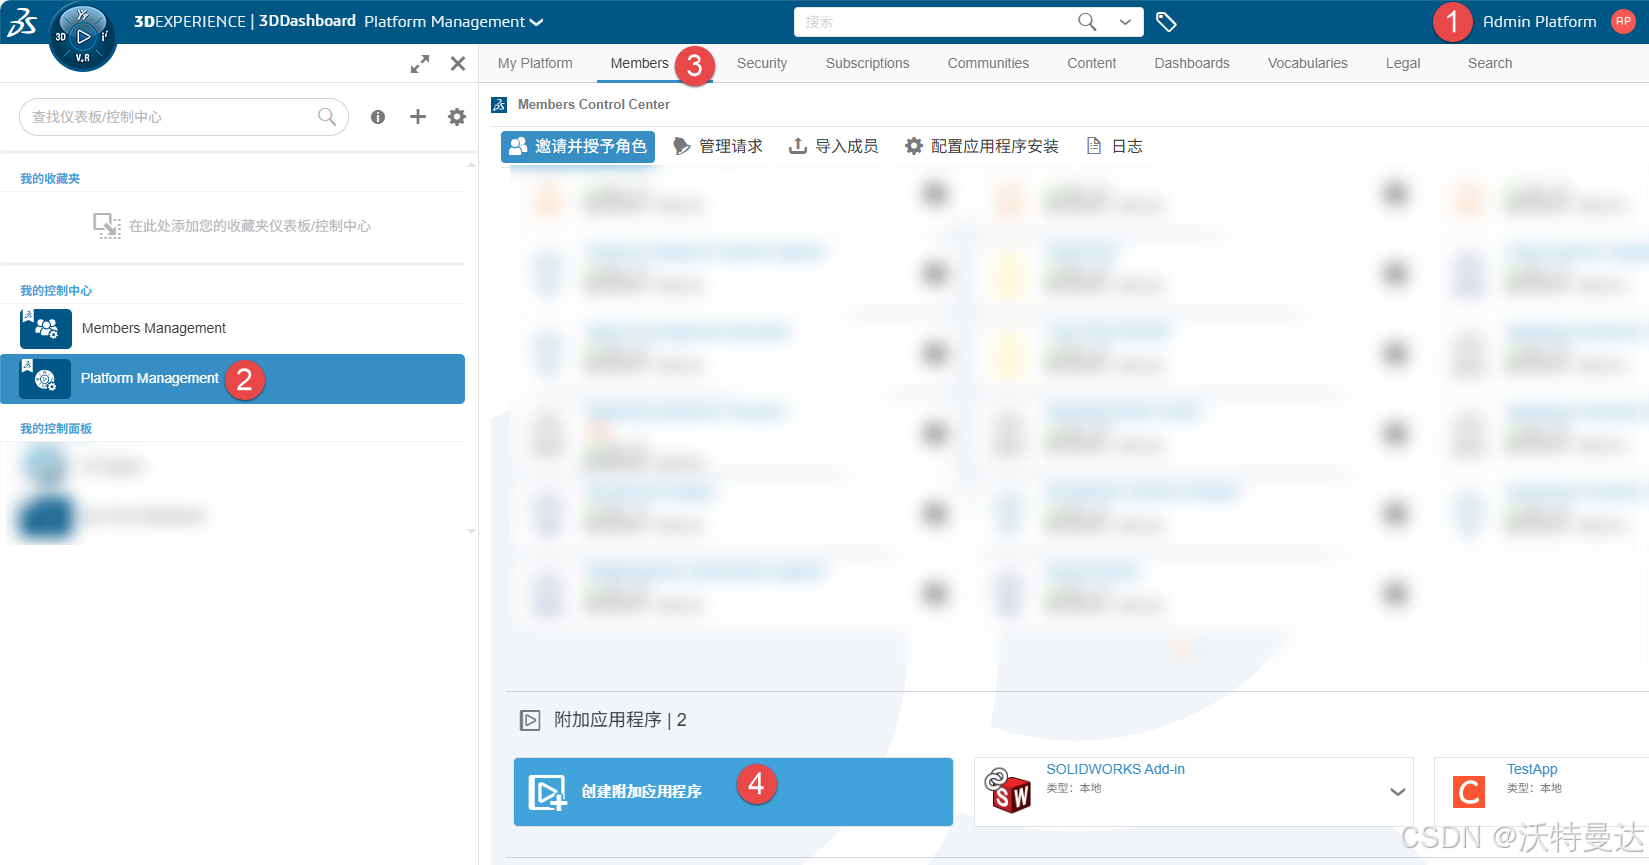This screenshot has width=1649, height=865.
Task: Click the Platform Management icon
Action: pos(46,379)
